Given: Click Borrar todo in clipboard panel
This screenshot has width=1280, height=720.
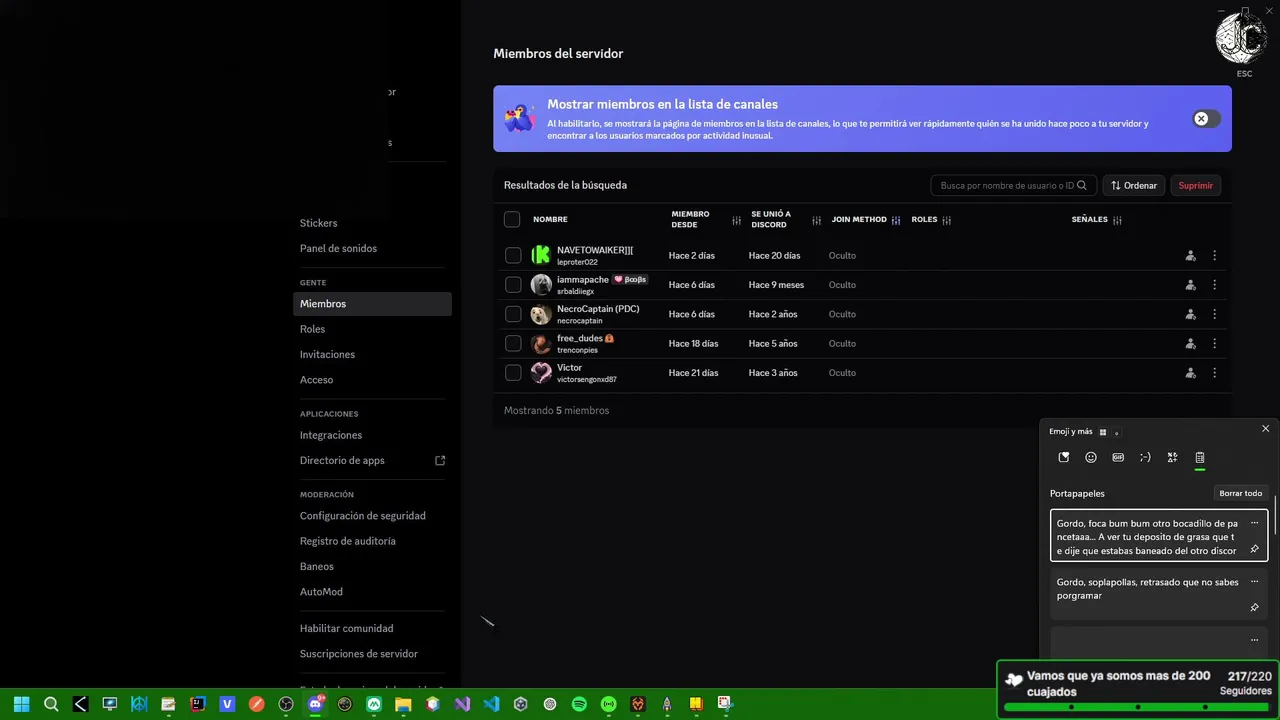Looking at the screenshot, I should pyautogui.click(x=1240, y=493).
